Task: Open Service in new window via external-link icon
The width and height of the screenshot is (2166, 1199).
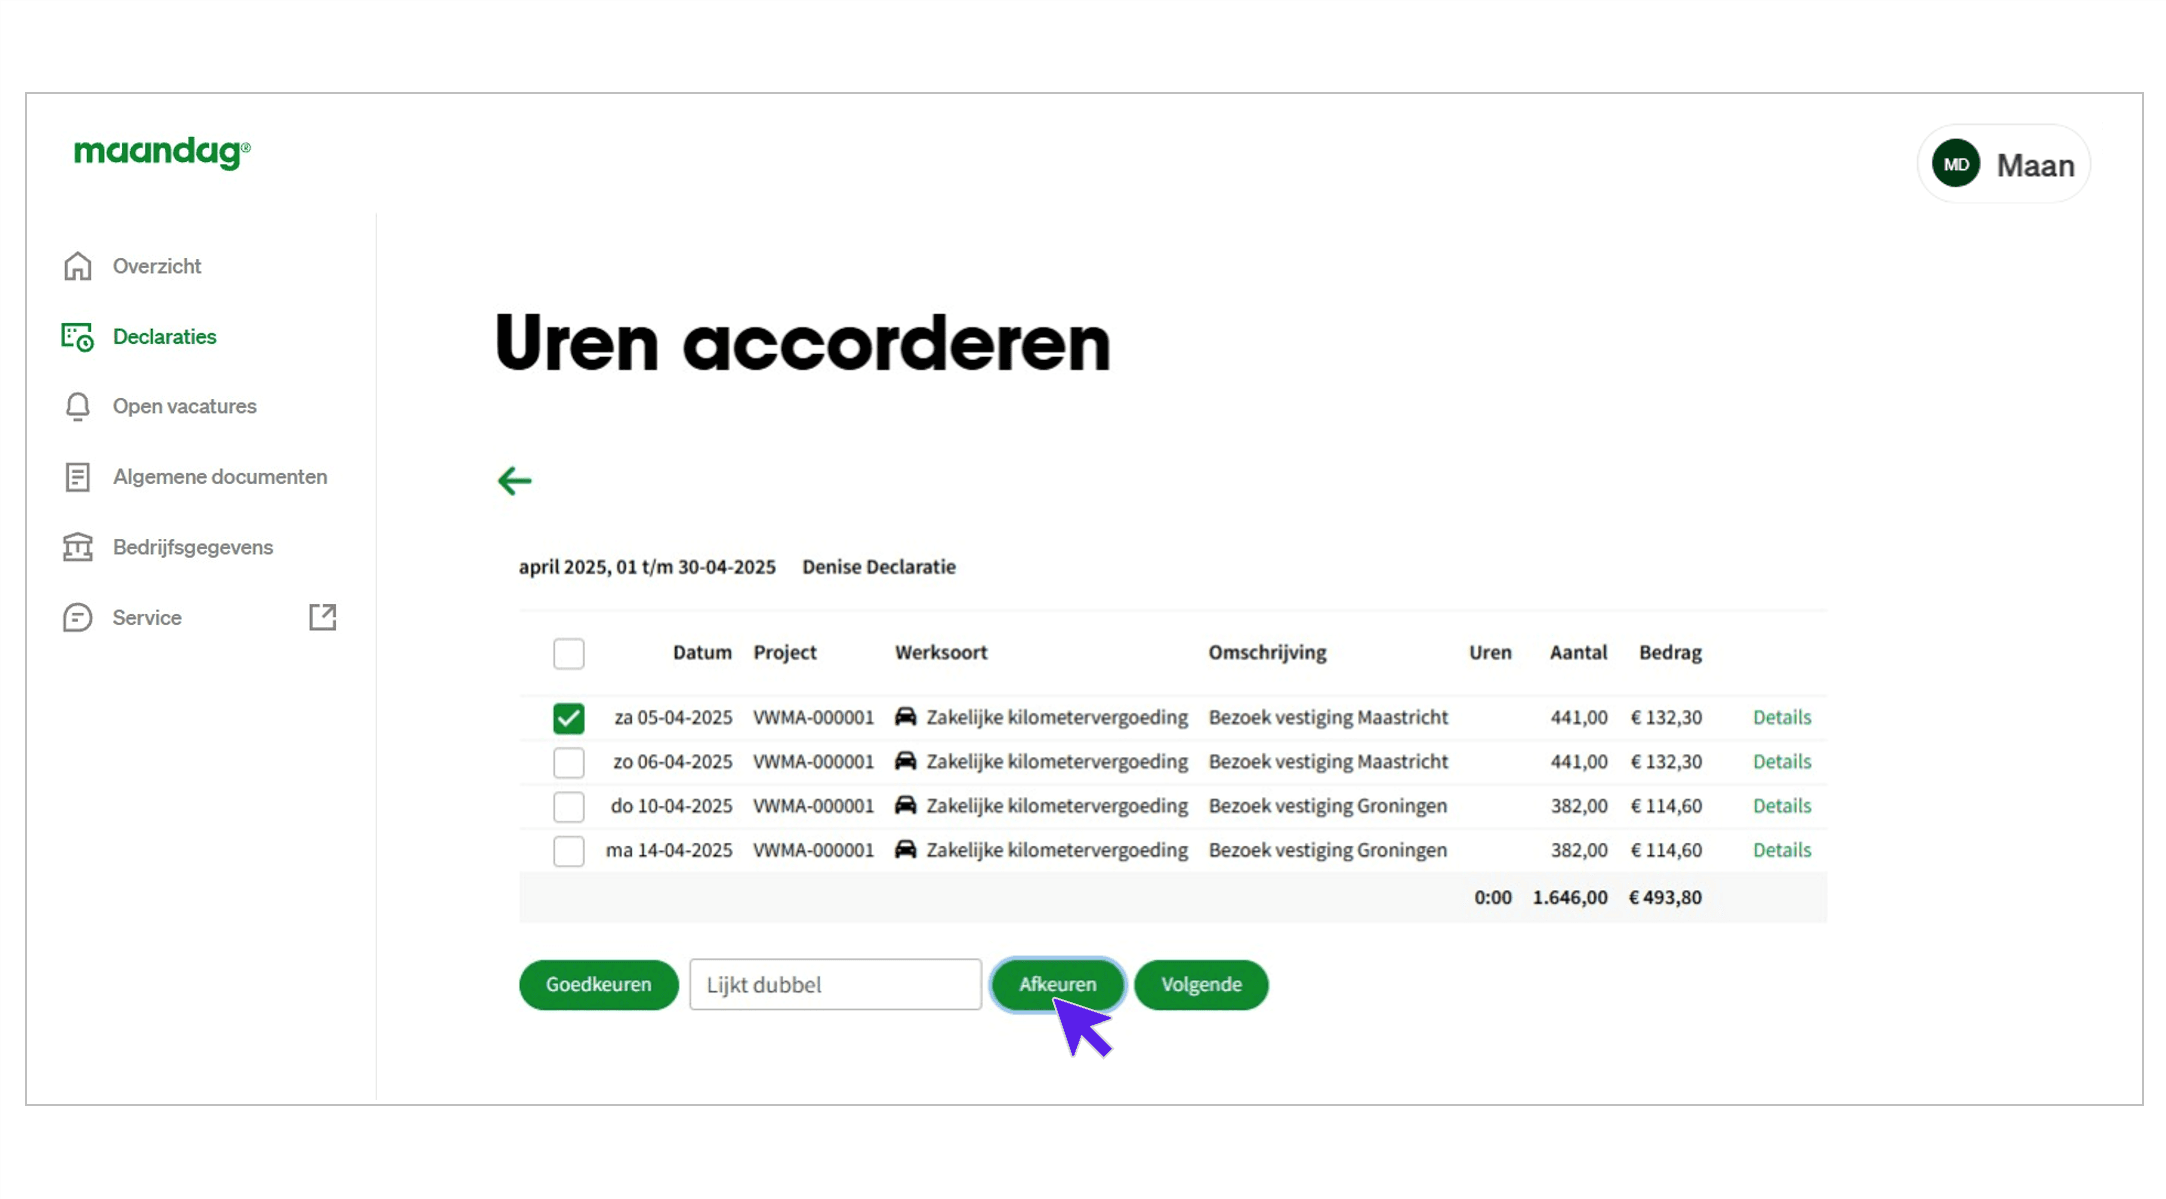Action: point(322,617)
